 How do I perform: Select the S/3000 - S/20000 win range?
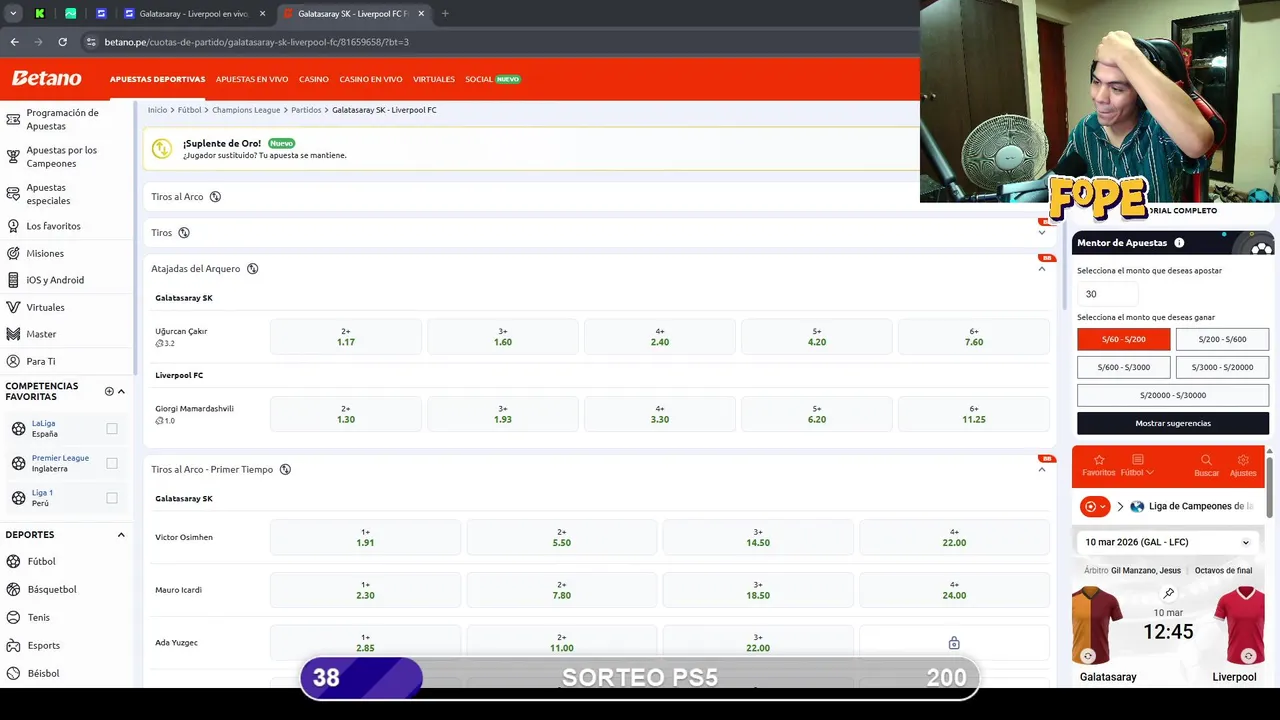(x=1222, y=367)
